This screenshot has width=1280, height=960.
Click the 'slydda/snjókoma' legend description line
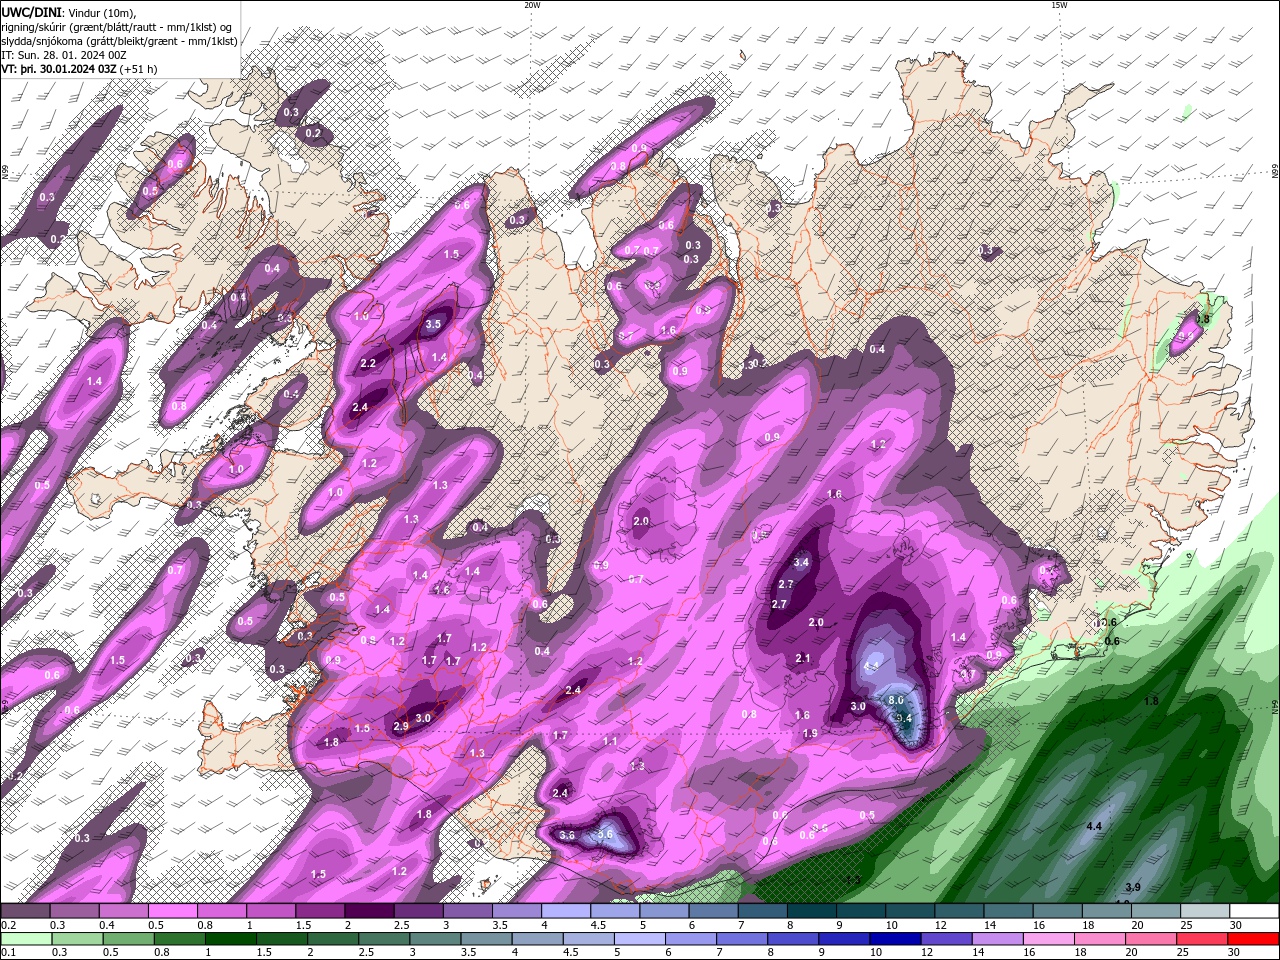click(120, 41)
